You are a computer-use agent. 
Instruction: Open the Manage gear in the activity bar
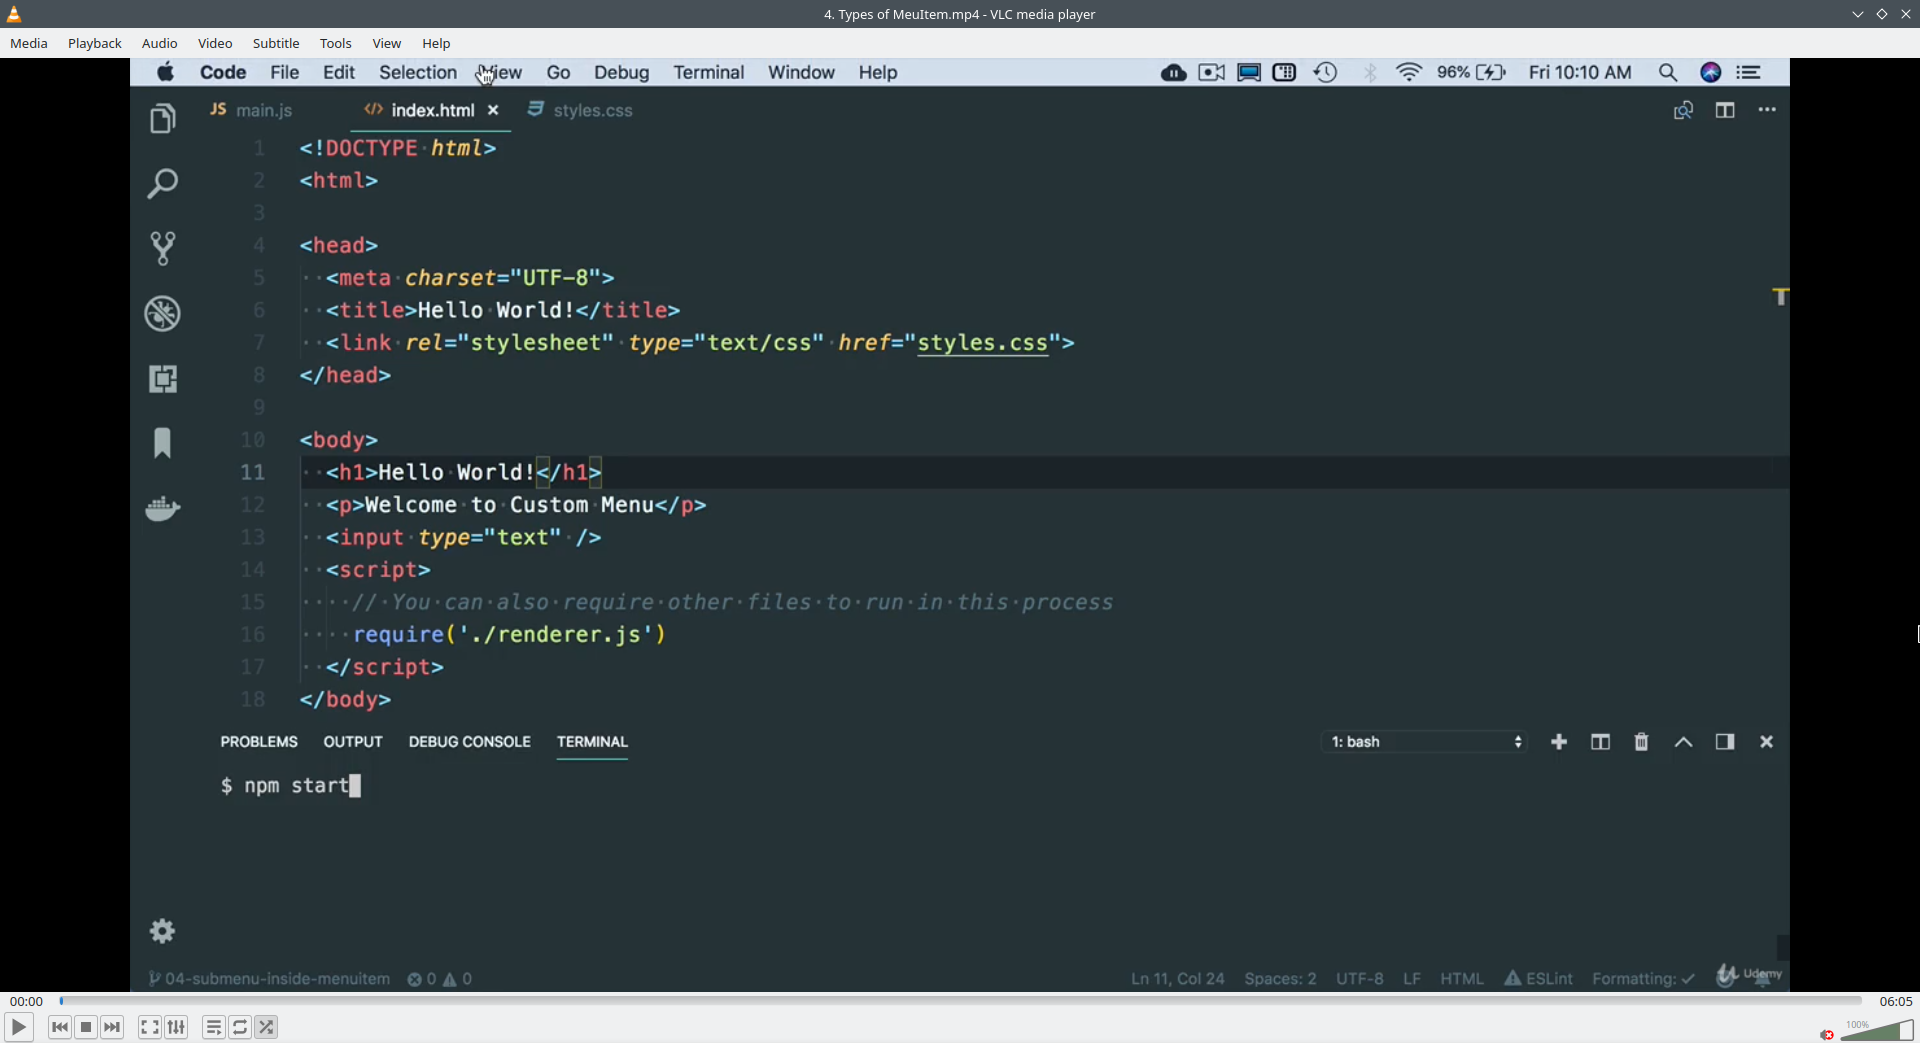[162, 931]
